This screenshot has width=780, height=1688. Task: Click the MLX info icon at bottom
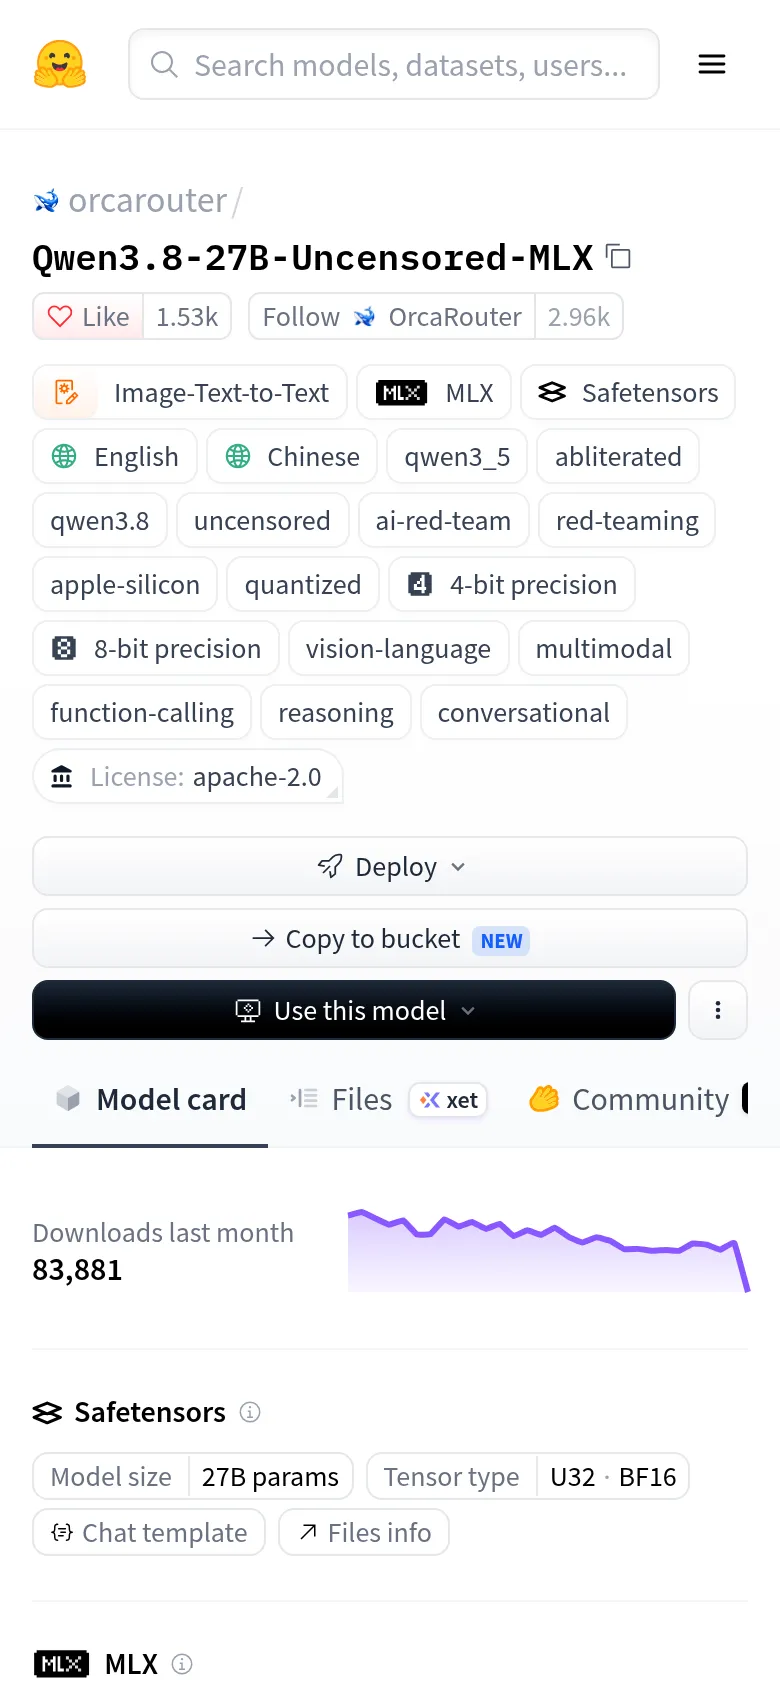pos(182,1664)
